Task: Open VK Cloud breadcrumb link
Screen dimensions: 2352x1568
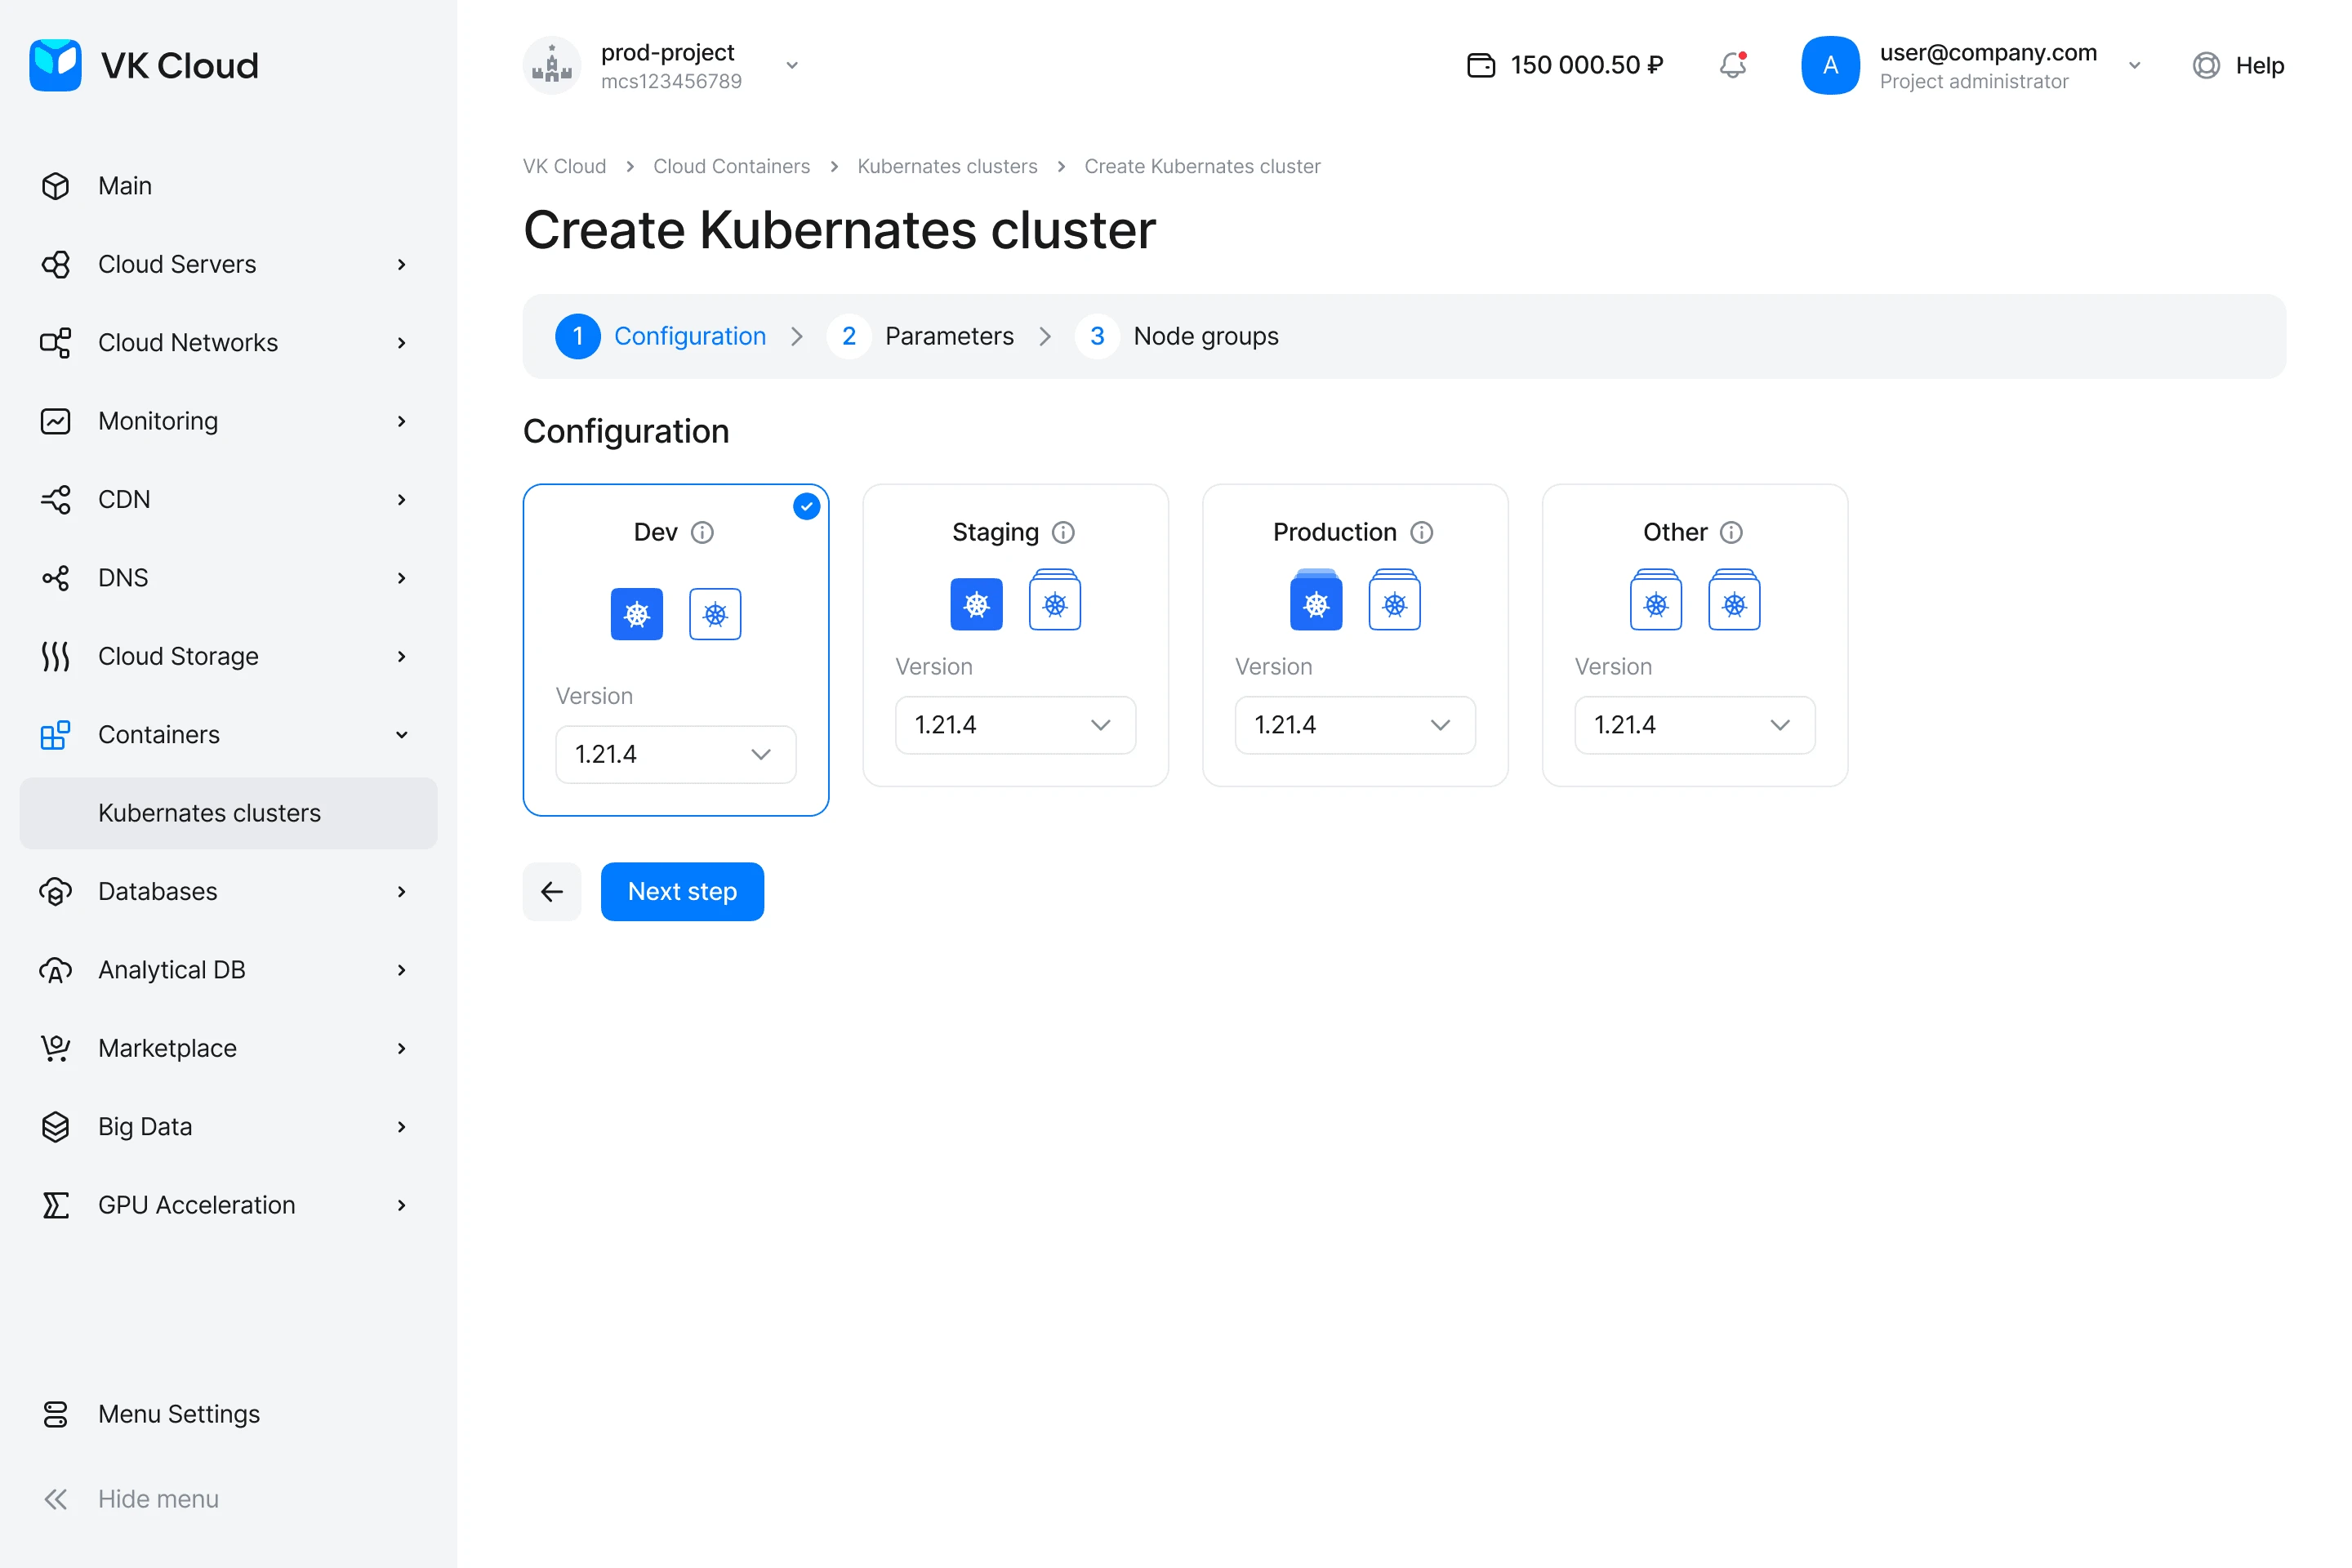Action: (565, 166)
